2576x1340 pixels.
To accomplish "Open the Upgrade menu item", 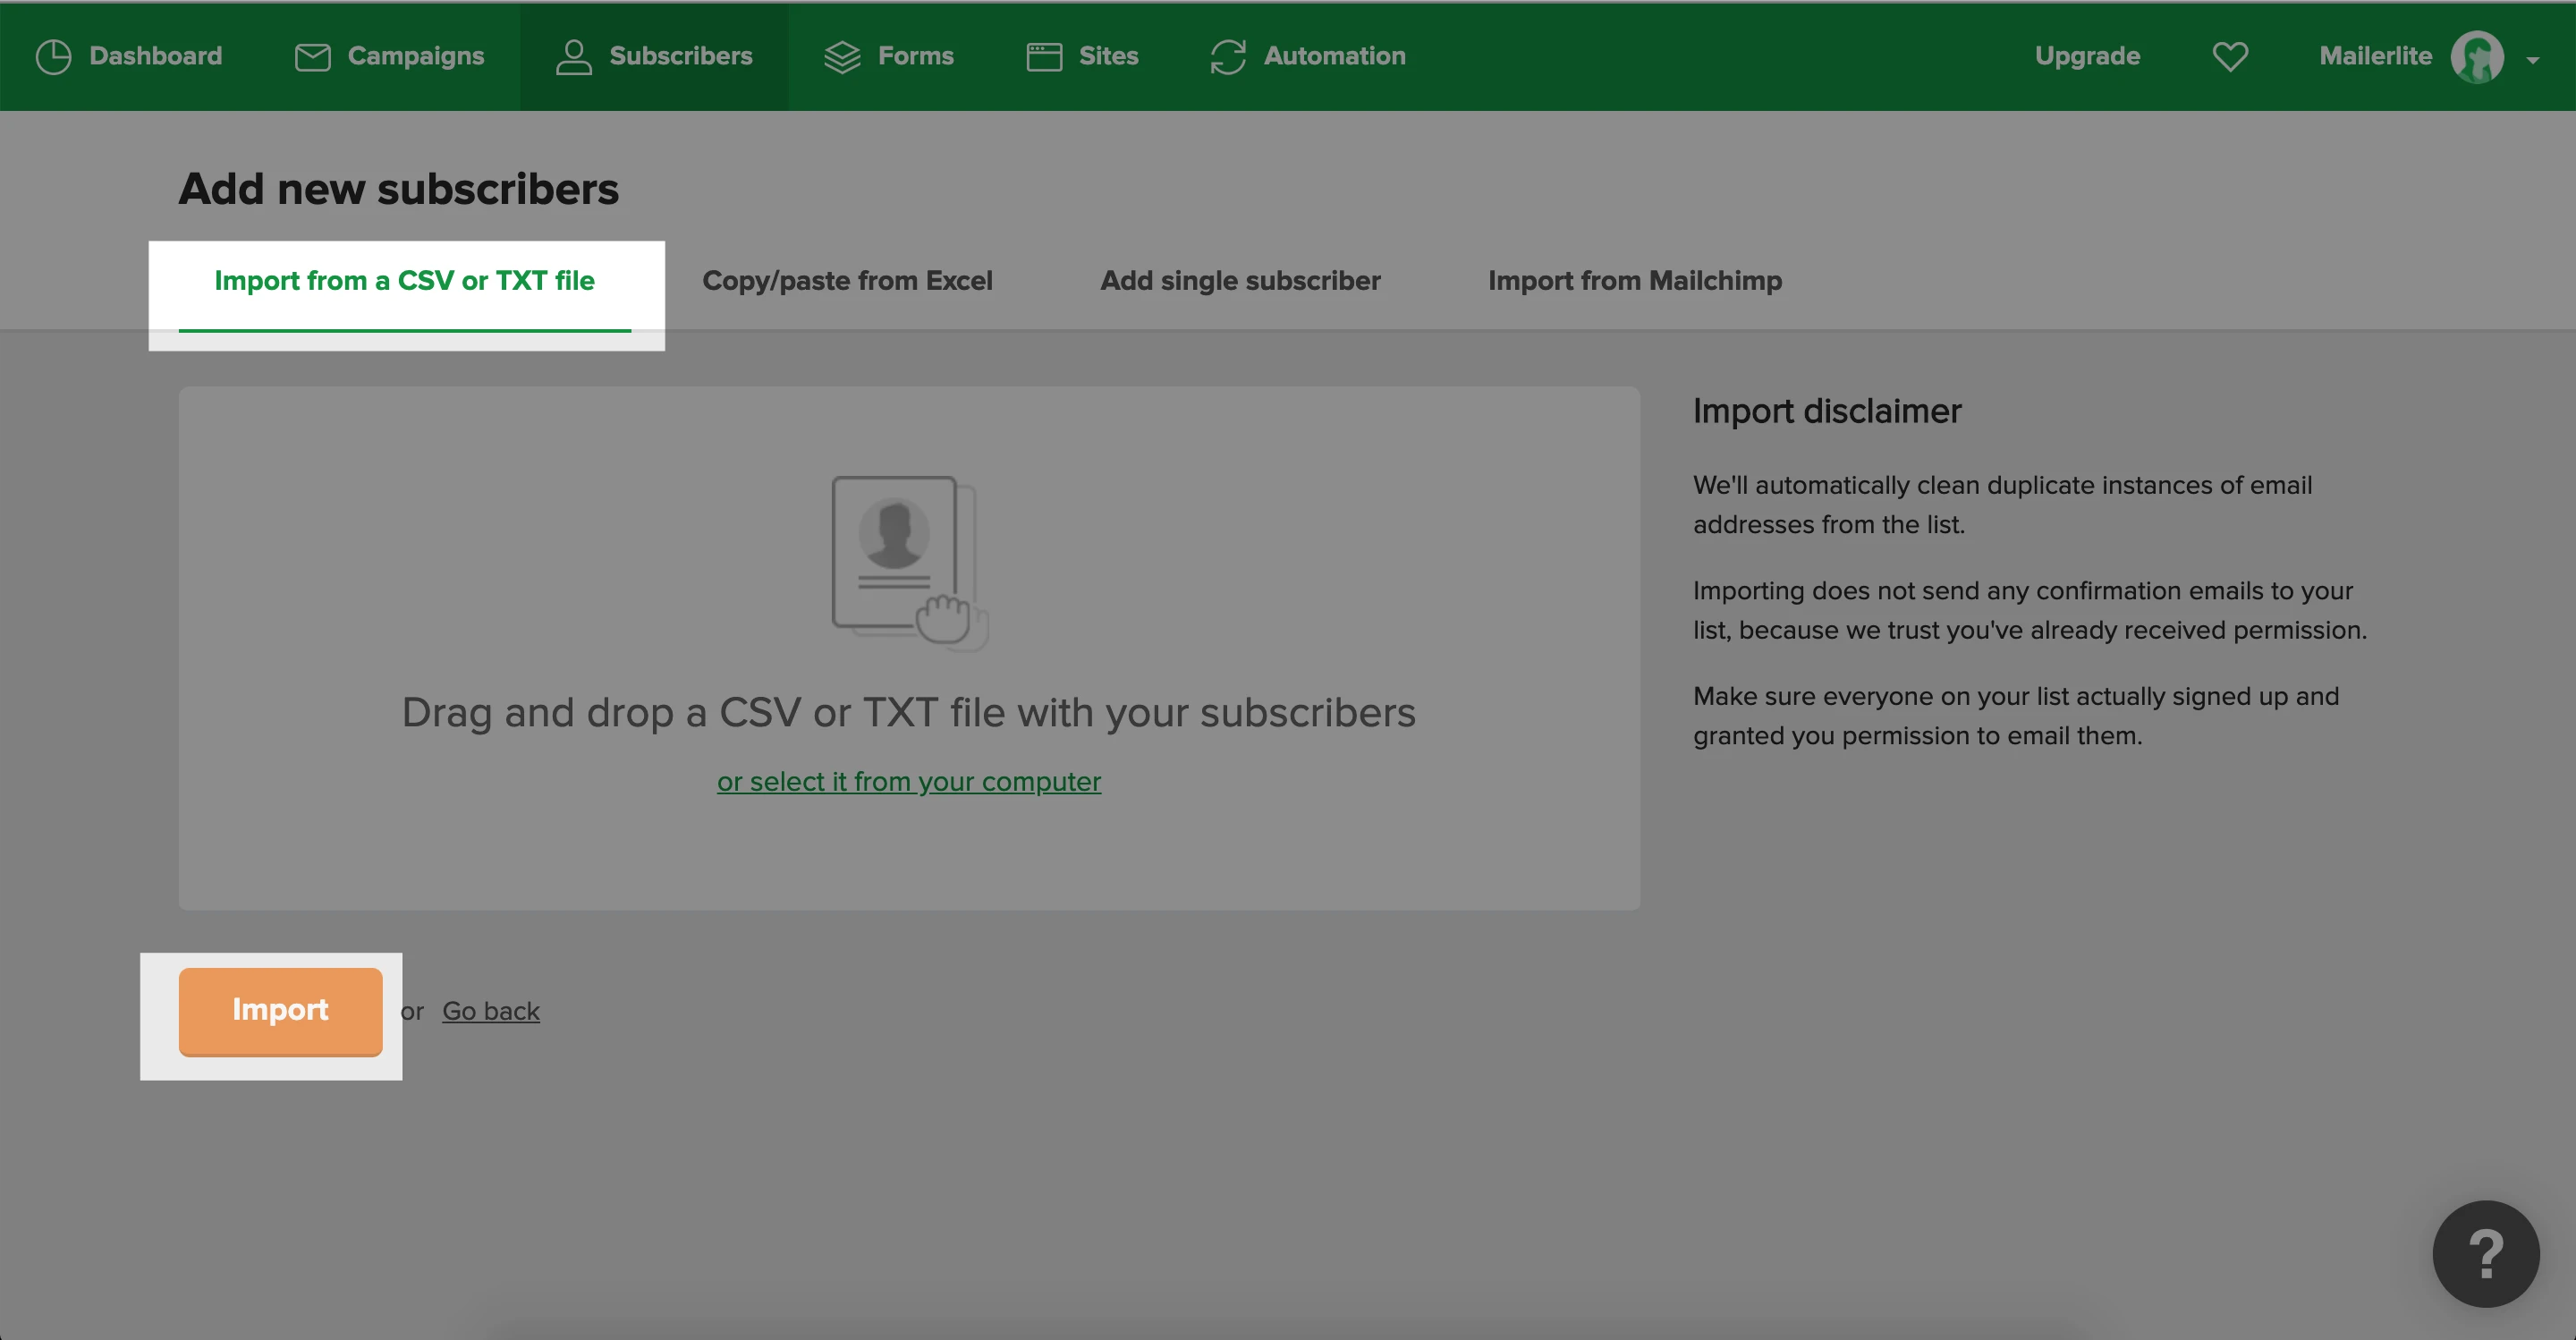I will point(2087,57).
